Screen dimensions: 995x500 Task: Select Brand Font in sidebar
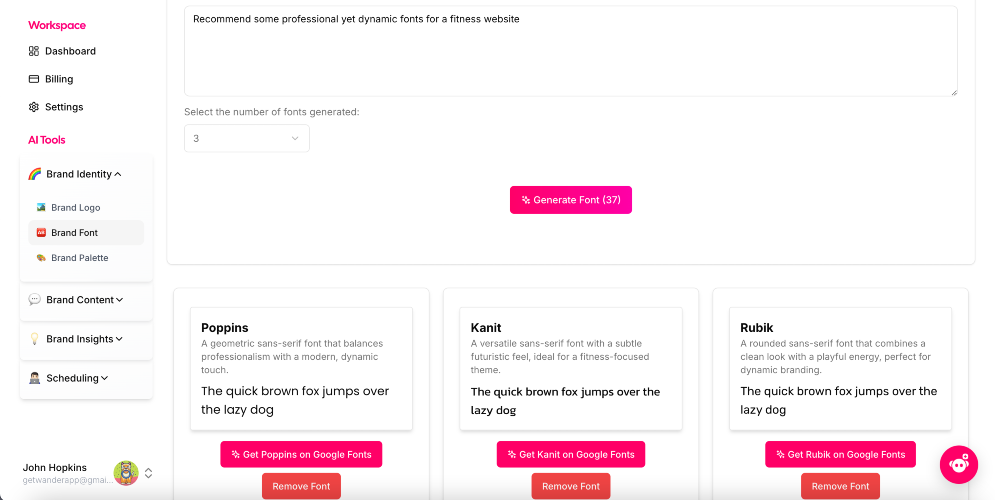pos(86,233)
